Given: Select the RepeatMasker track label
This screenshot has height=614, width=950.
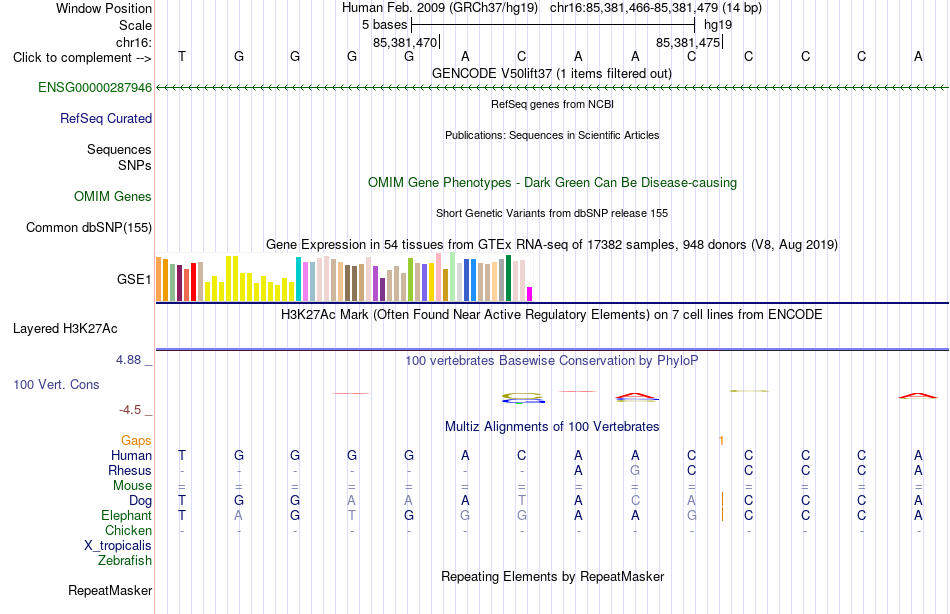Looking at the screenshot, I should pos(110,590).
